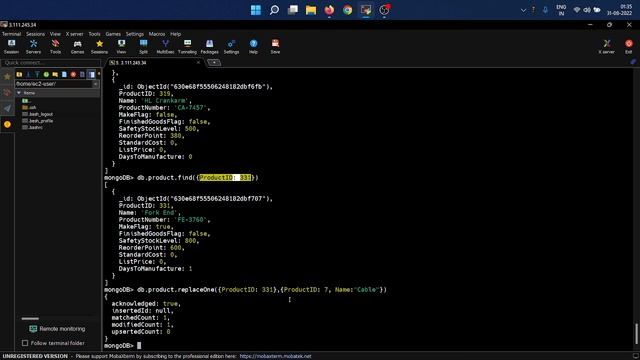The image size is (640, 360).
Task: Click the Windows Start button on taskbar
Action: (x=256, y=10)
